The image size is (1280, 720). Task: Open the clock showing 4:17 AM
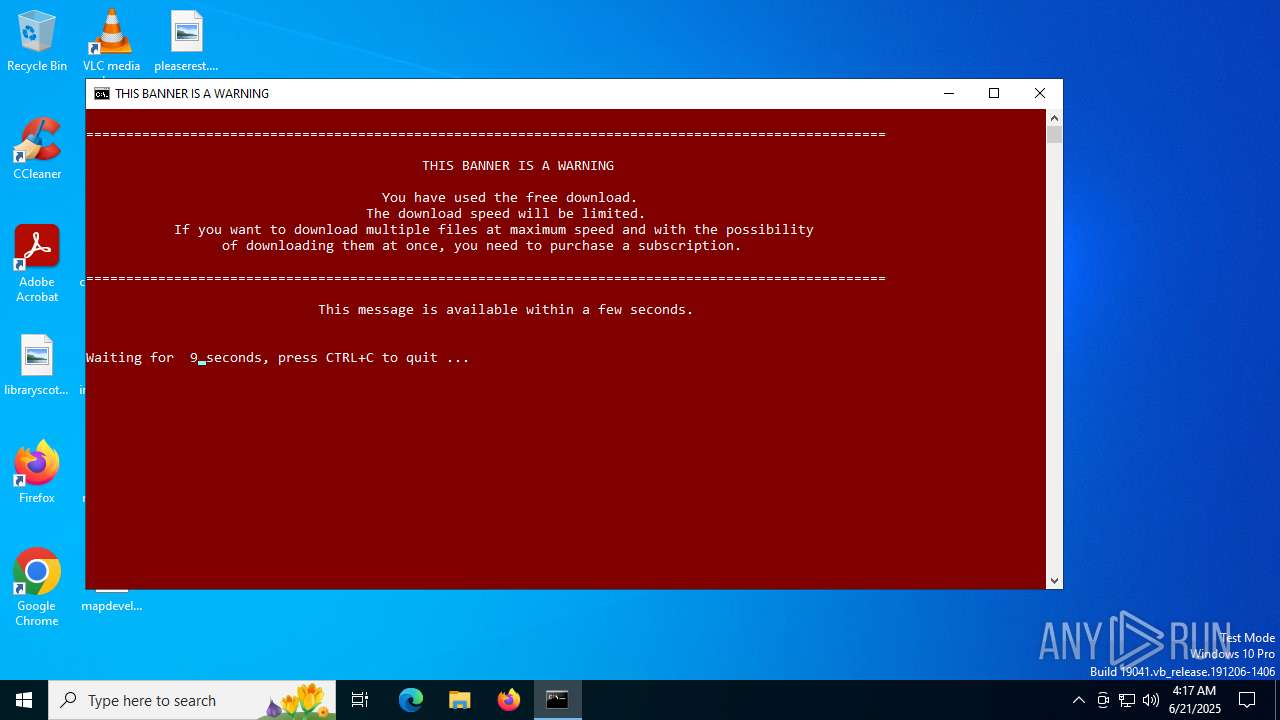(x=1194, y=700)
